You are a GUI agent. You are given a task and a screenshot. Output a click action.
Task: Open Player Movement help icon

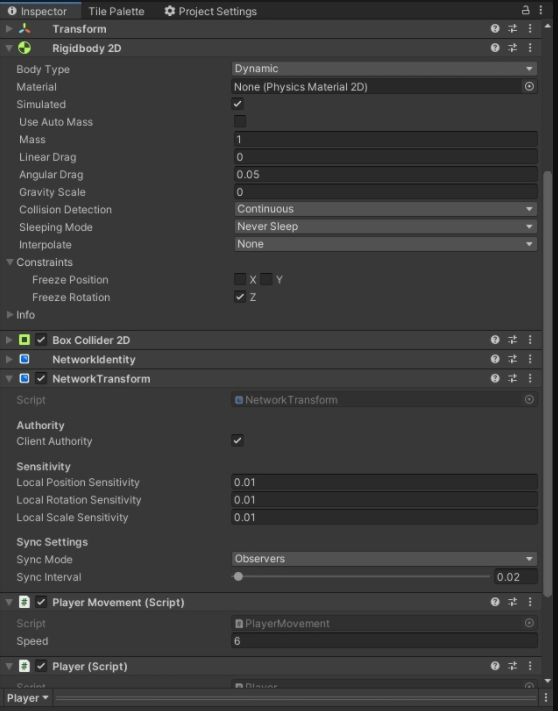(x=495, y=602)
